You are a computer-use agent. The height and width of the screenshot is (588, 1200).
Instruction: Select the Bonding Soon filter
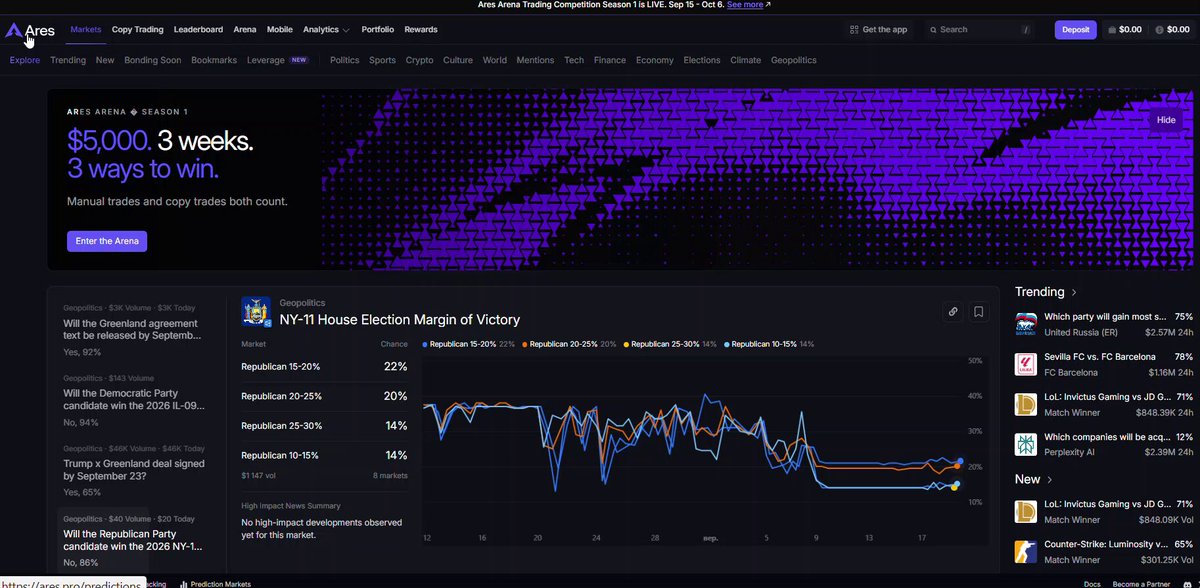pos(152,60)
